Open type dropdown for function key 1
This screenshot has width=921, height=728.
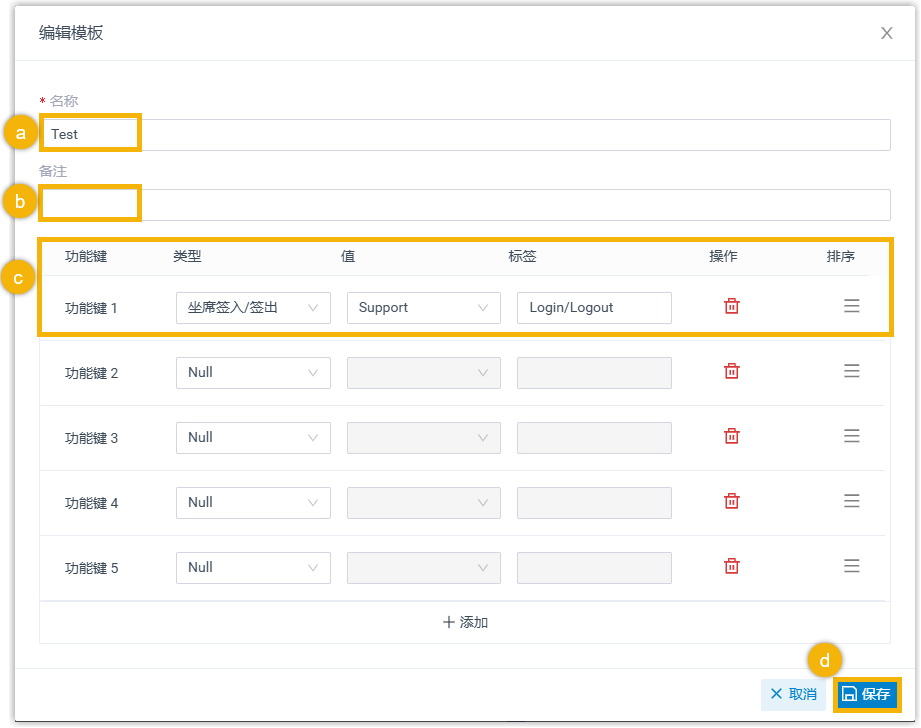253,308
